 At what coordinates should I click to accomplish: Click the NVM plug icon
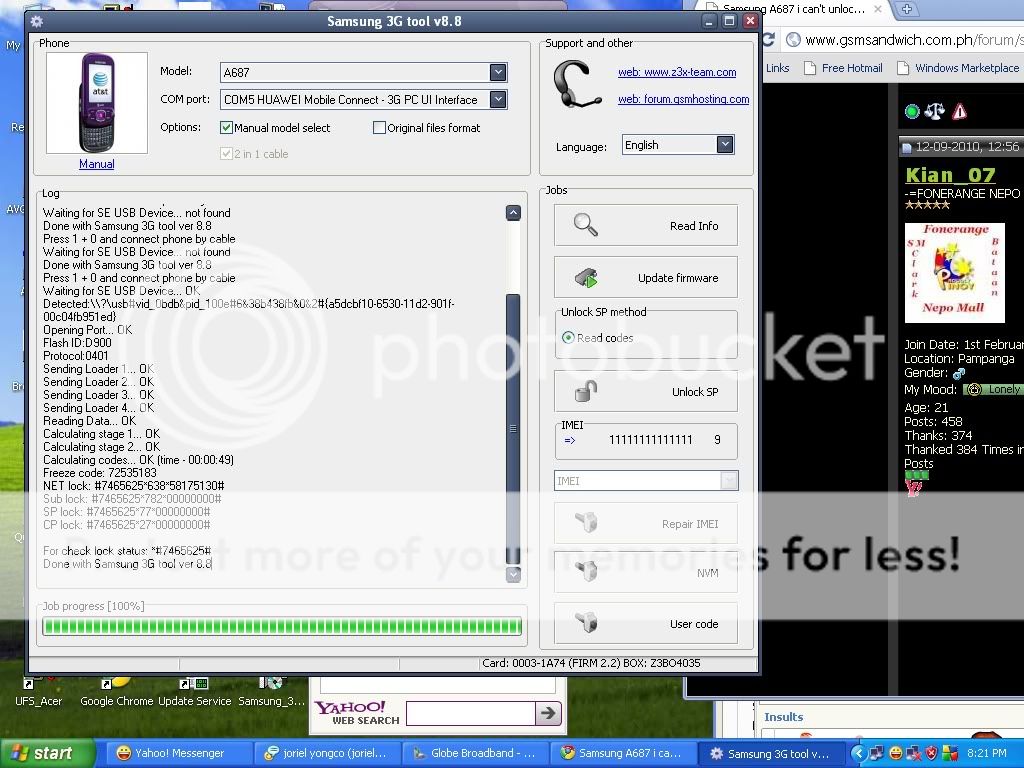click(586, 571)
